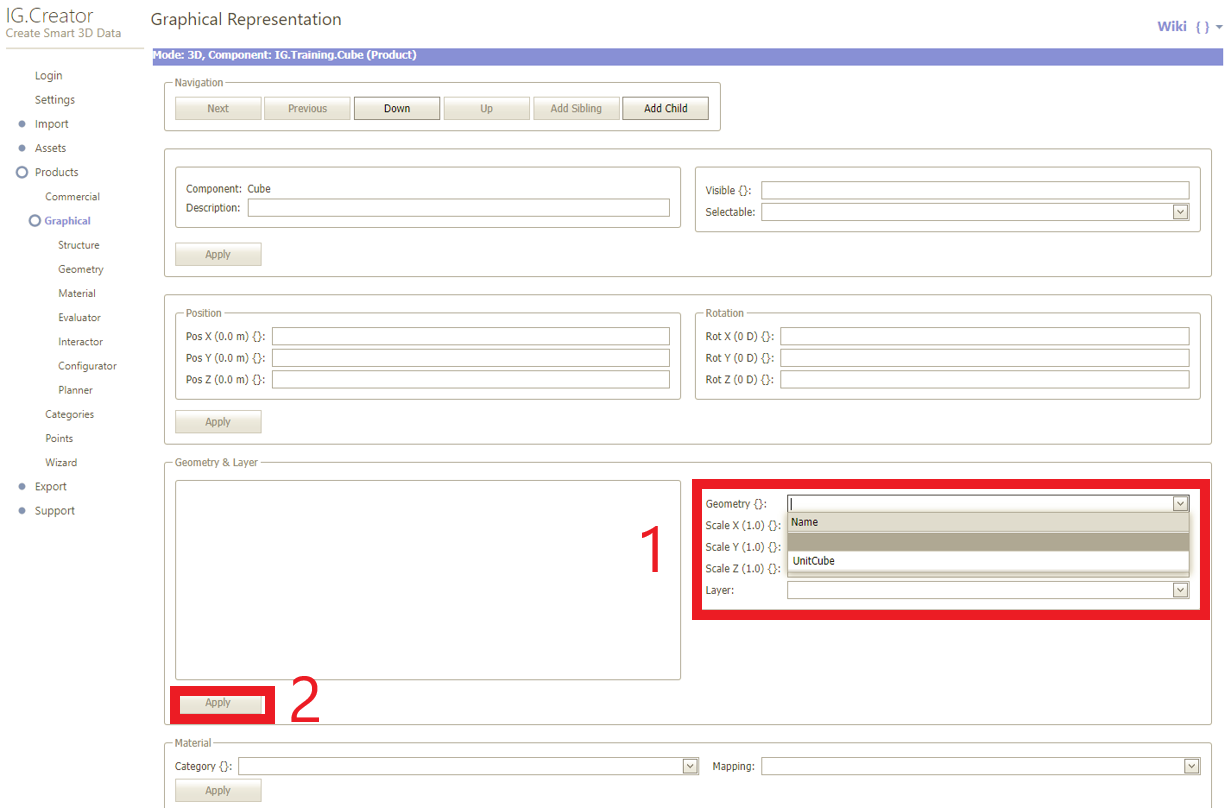Open the Layer dropdown

(1180, 591)
